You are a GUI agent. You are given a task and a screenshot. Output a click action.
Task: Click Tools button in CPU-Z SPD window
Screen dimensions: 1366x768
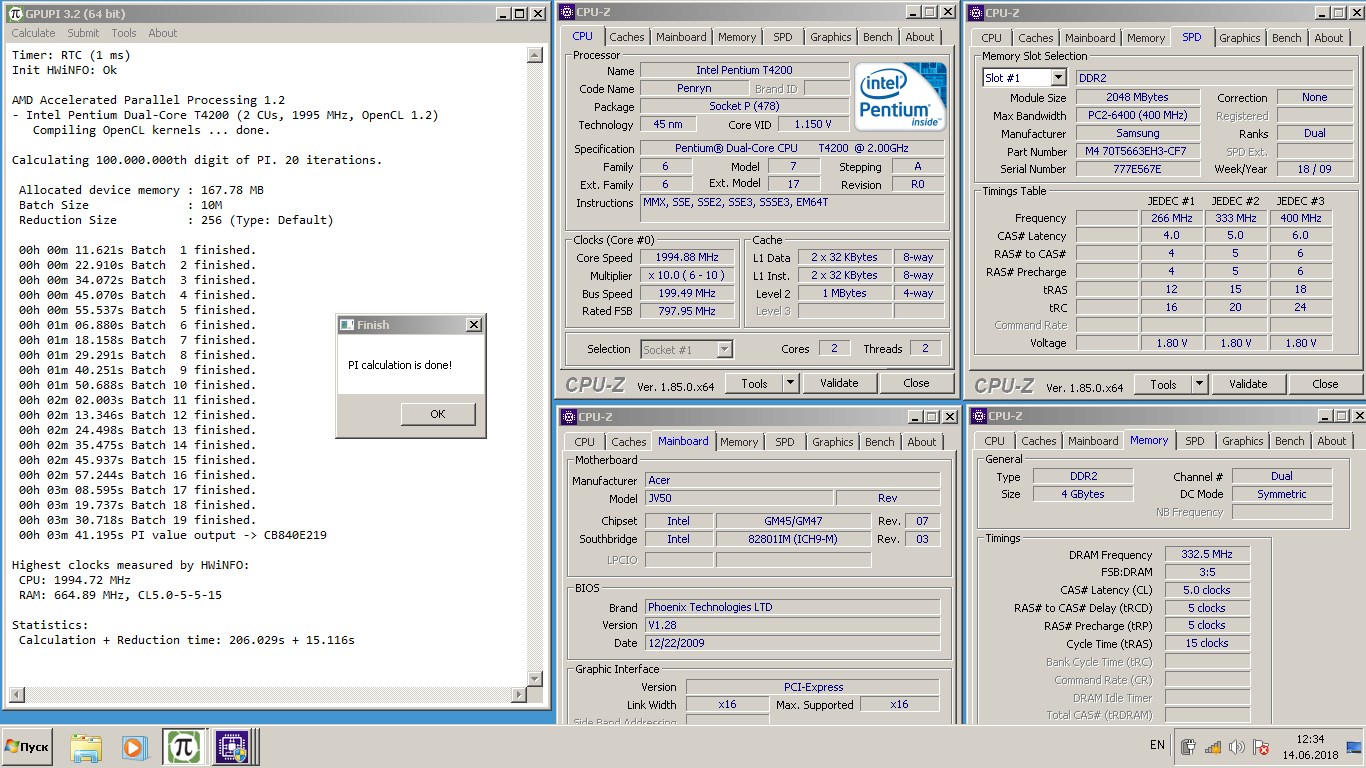tap(1163, 384)
